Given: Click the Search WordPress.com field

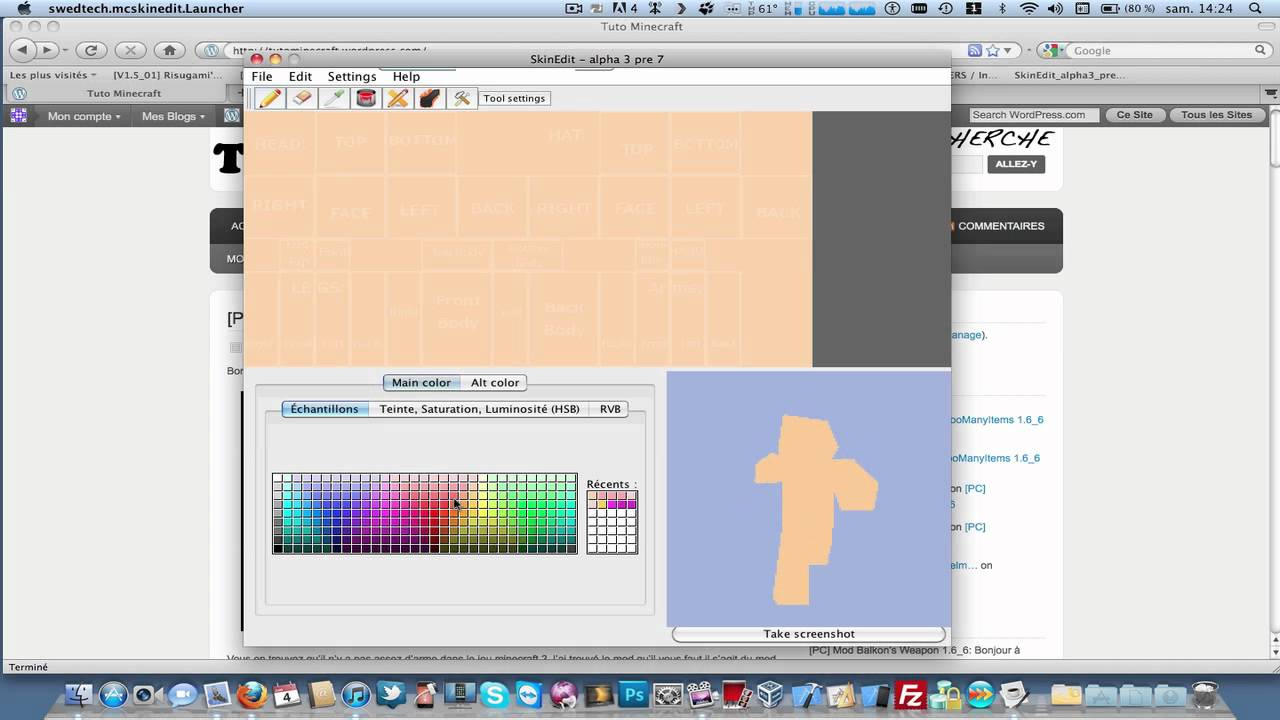Looking at the screenshot, I should (1034, 115).
